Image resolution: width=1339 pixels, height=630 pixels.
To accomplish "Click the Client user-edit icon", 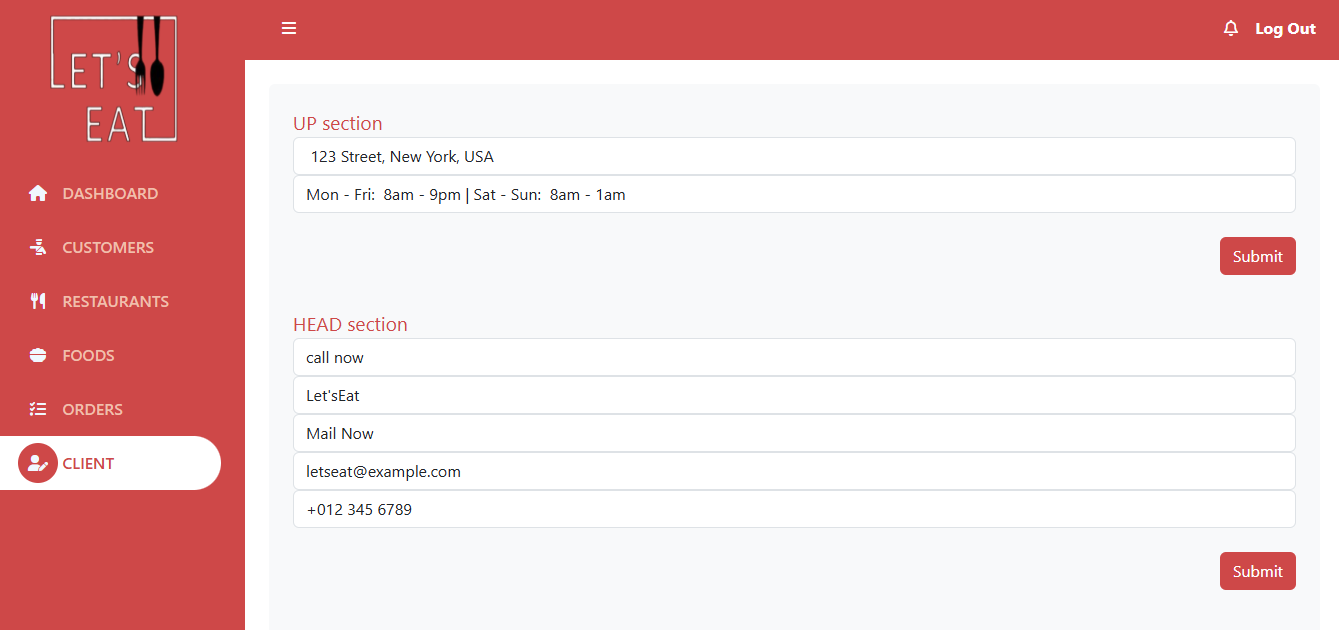I will [38, 463].
